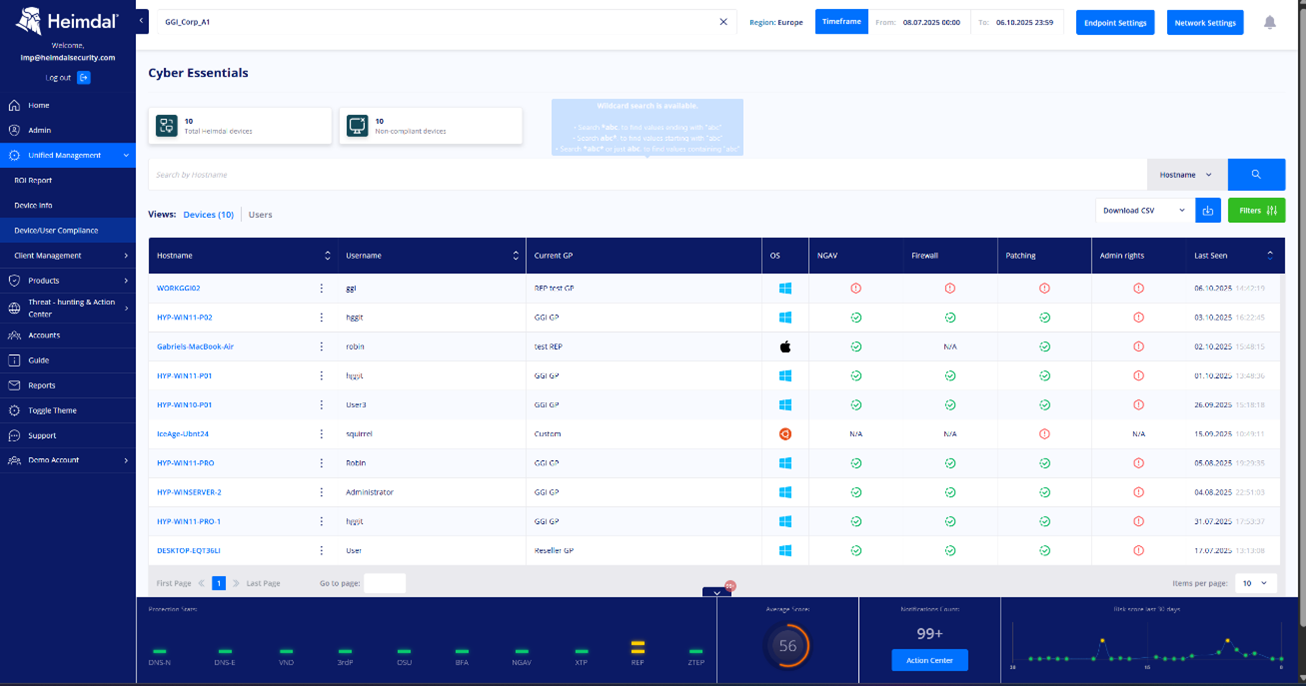Click the blue search magnifier button
The height and width of the screenshot is (686, 1306).
(1256, 174)
